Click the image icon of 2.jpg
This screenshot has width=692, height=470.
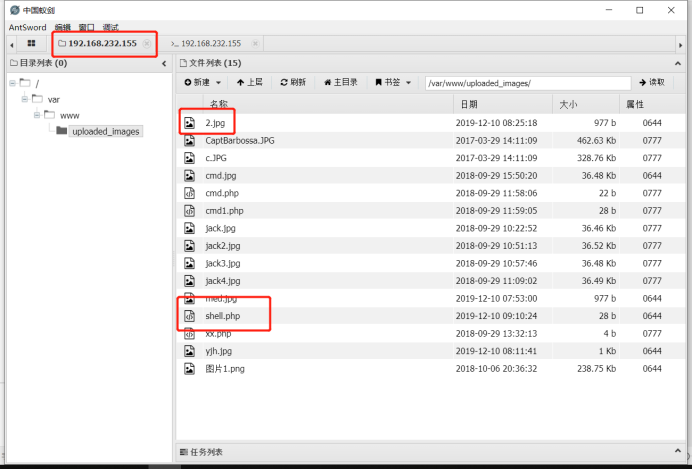point(189,123)
